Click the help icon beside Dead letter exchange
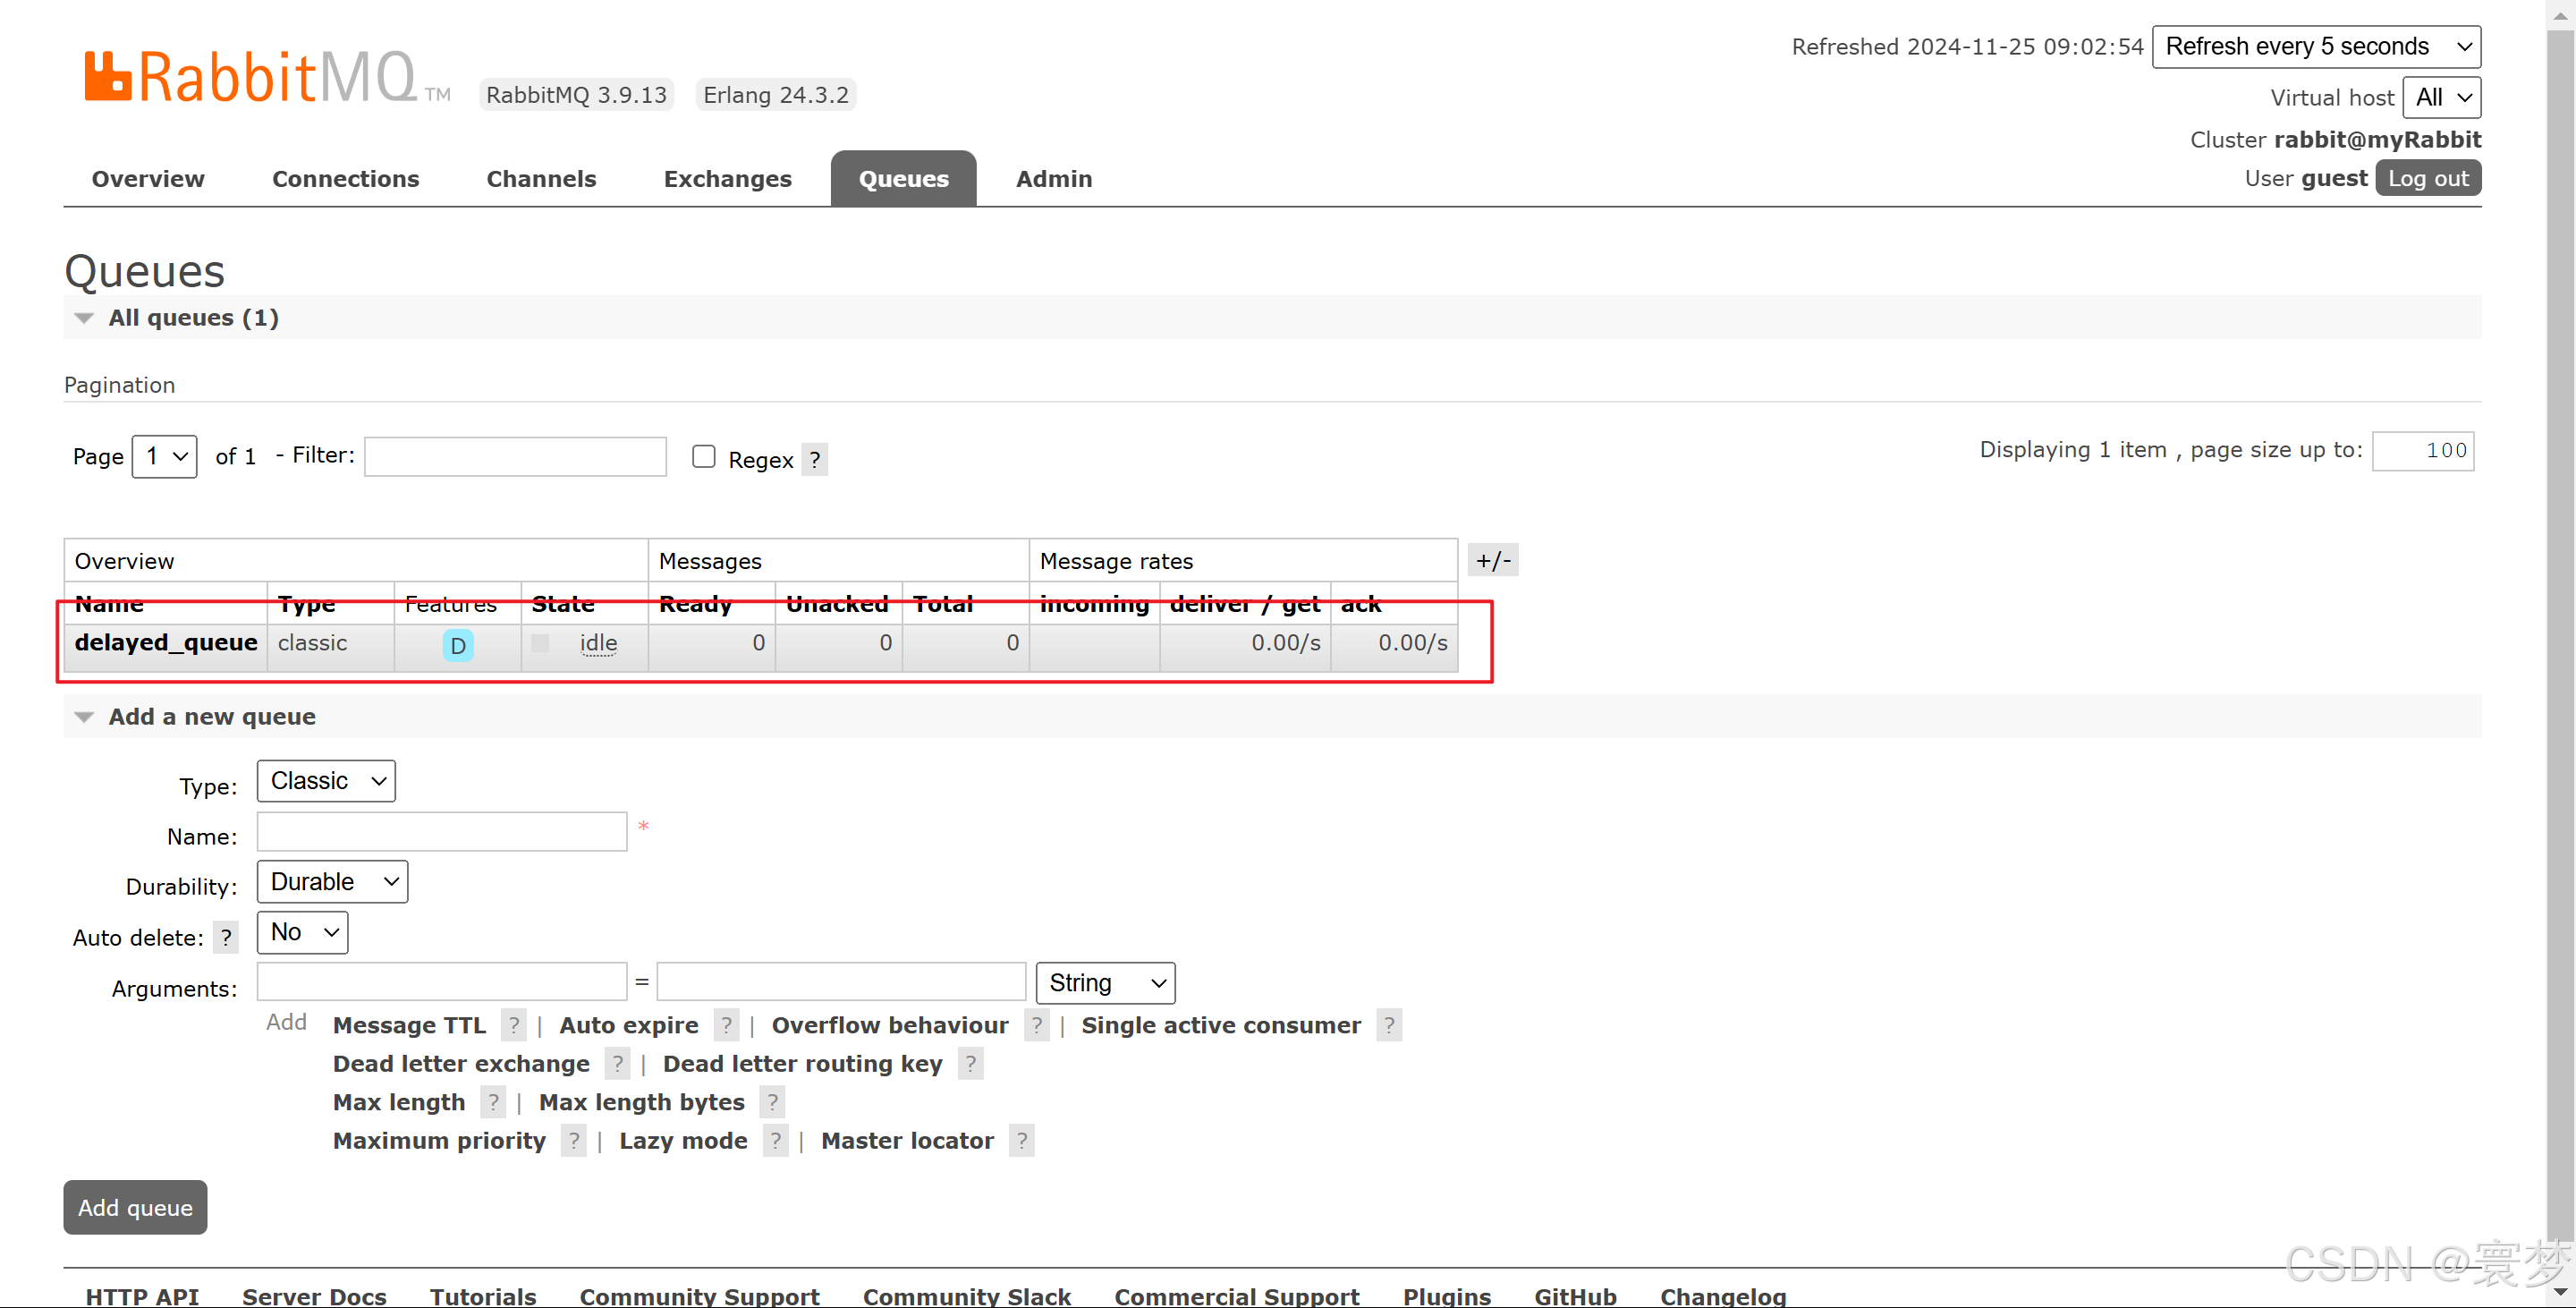Screen dimensions: 2576x1308 (x=617, y=1064)
